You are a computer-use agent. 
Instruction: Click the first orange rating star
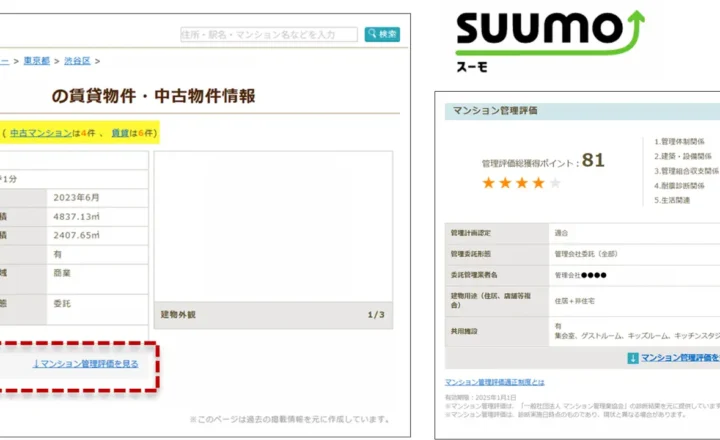point(489,183)
